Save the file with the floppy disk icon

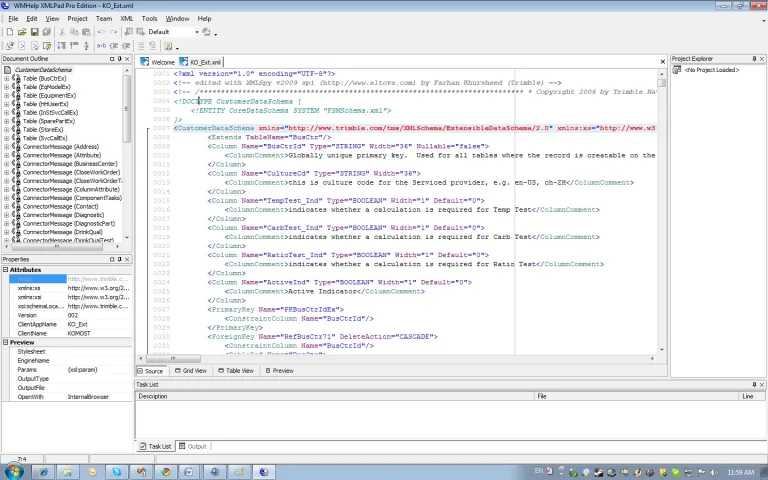point(34,32)
